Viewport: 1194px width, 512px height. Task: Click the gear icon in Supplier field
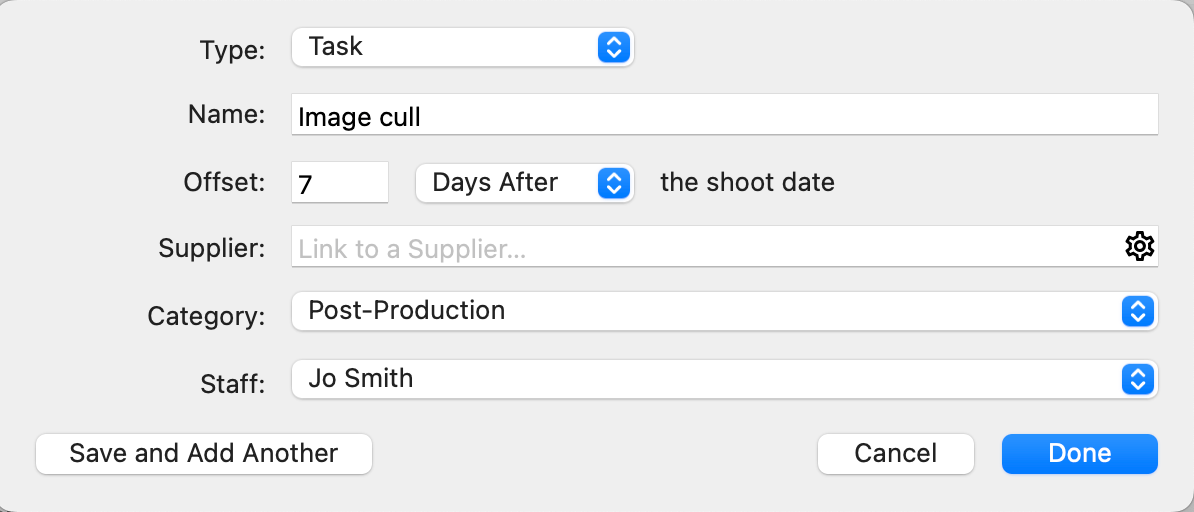pos(1139,247)
